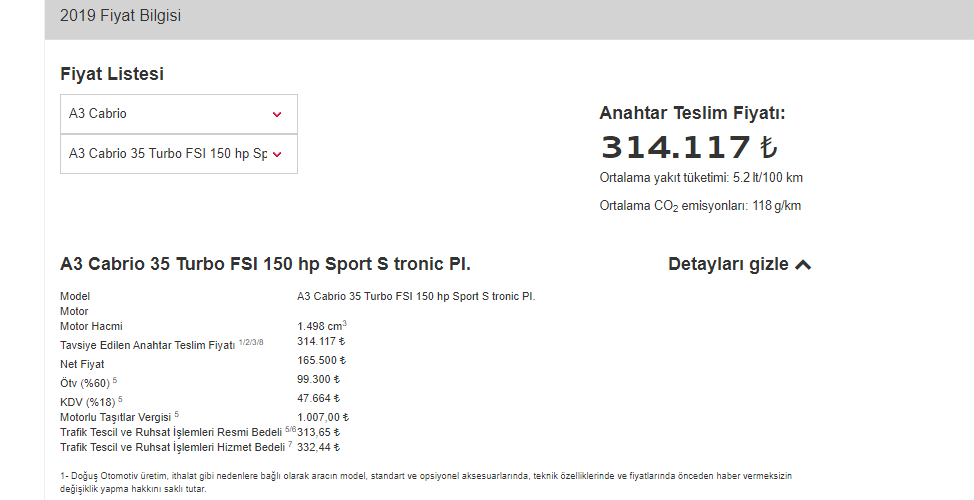Viewport: 974px width, 500px height.
Task: Click the up chevron next to Detayları gizle
Action: pos(803,265)
